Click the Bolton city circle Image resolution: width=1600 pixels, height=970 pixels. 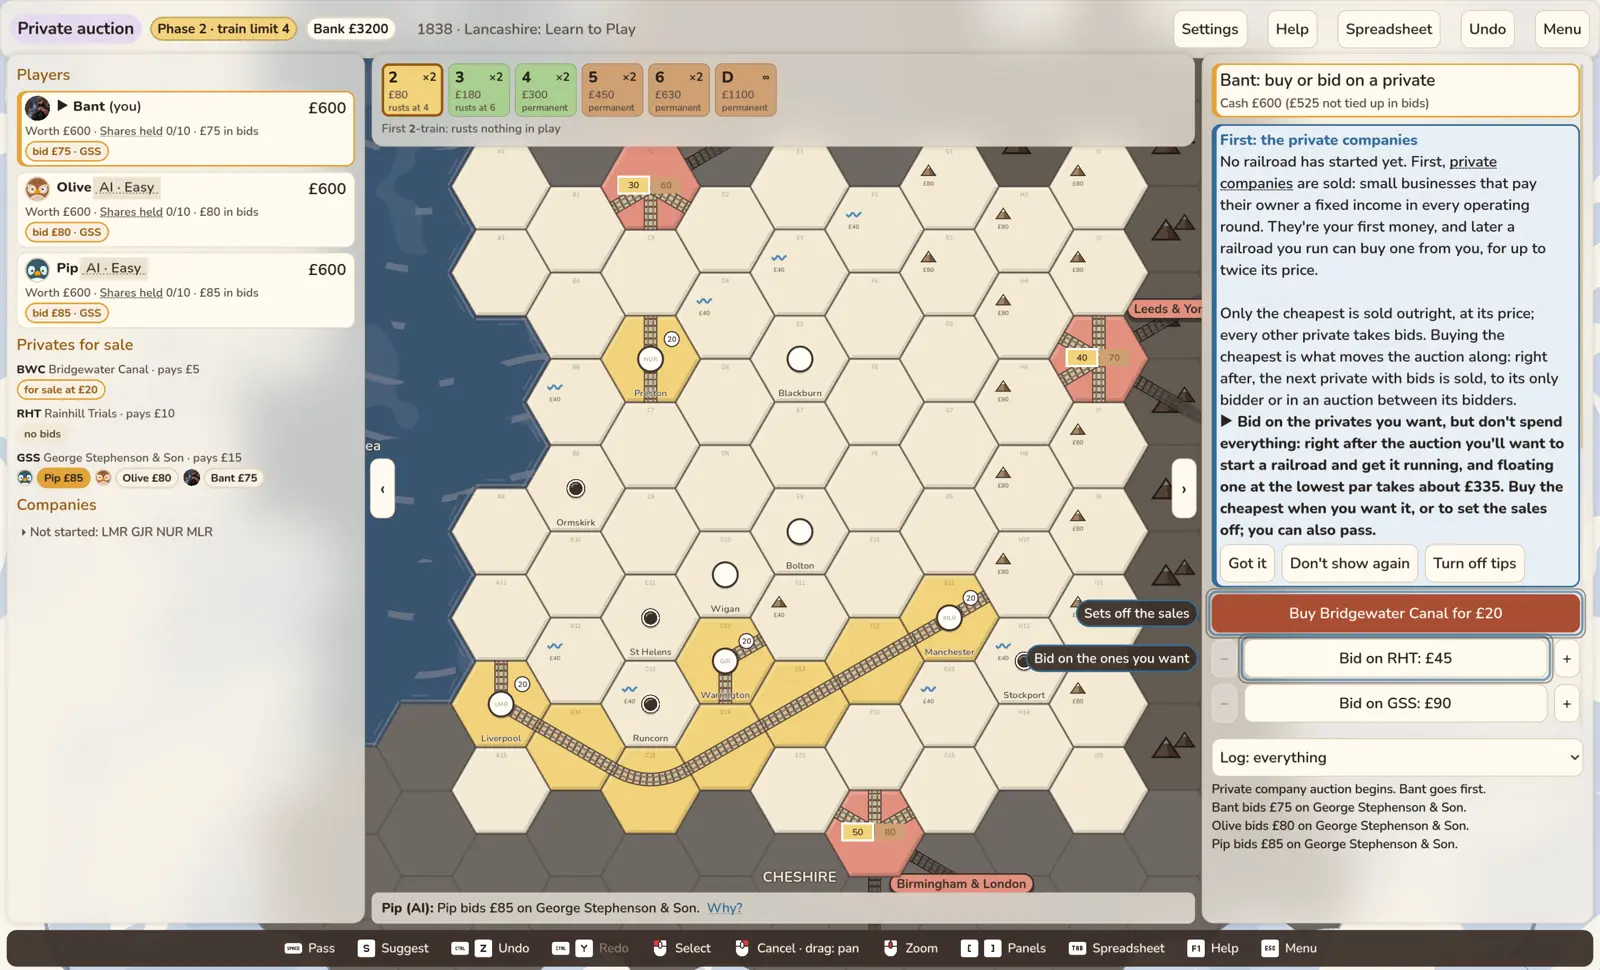pyautogui.click(x=800, y=532)
